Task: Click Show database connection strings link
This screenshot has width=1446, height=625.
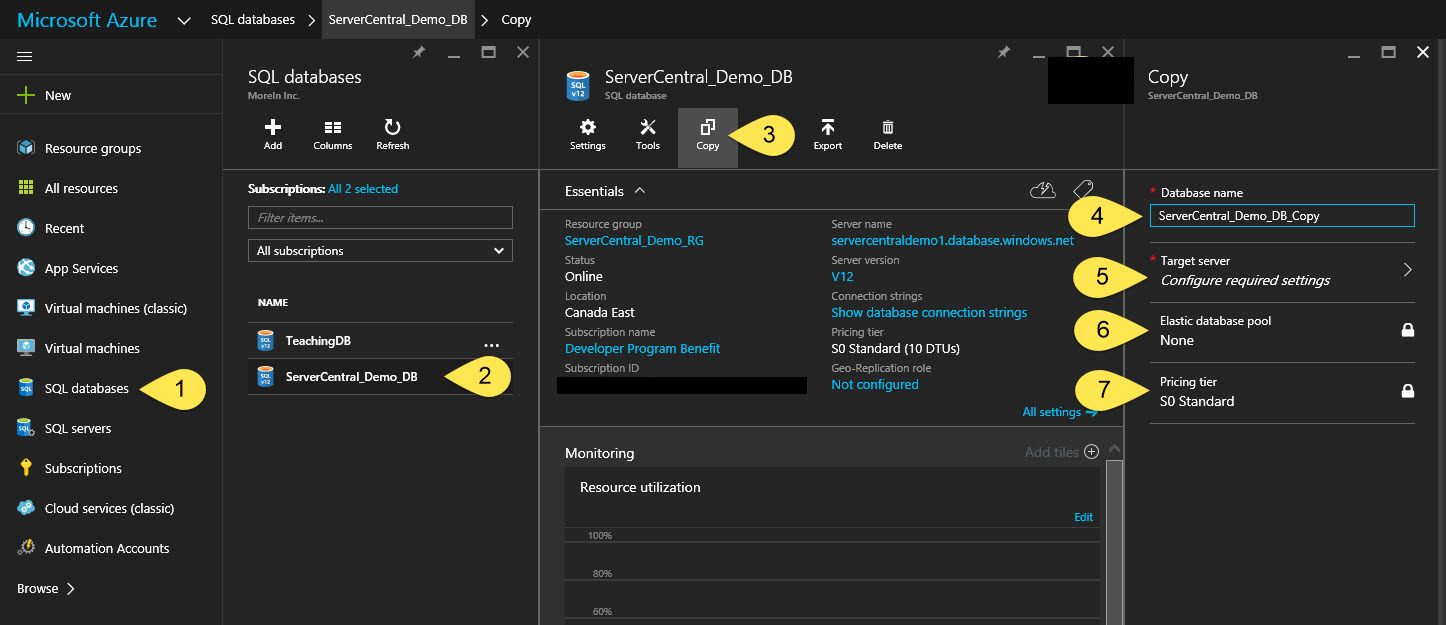Action: (929, 313)
